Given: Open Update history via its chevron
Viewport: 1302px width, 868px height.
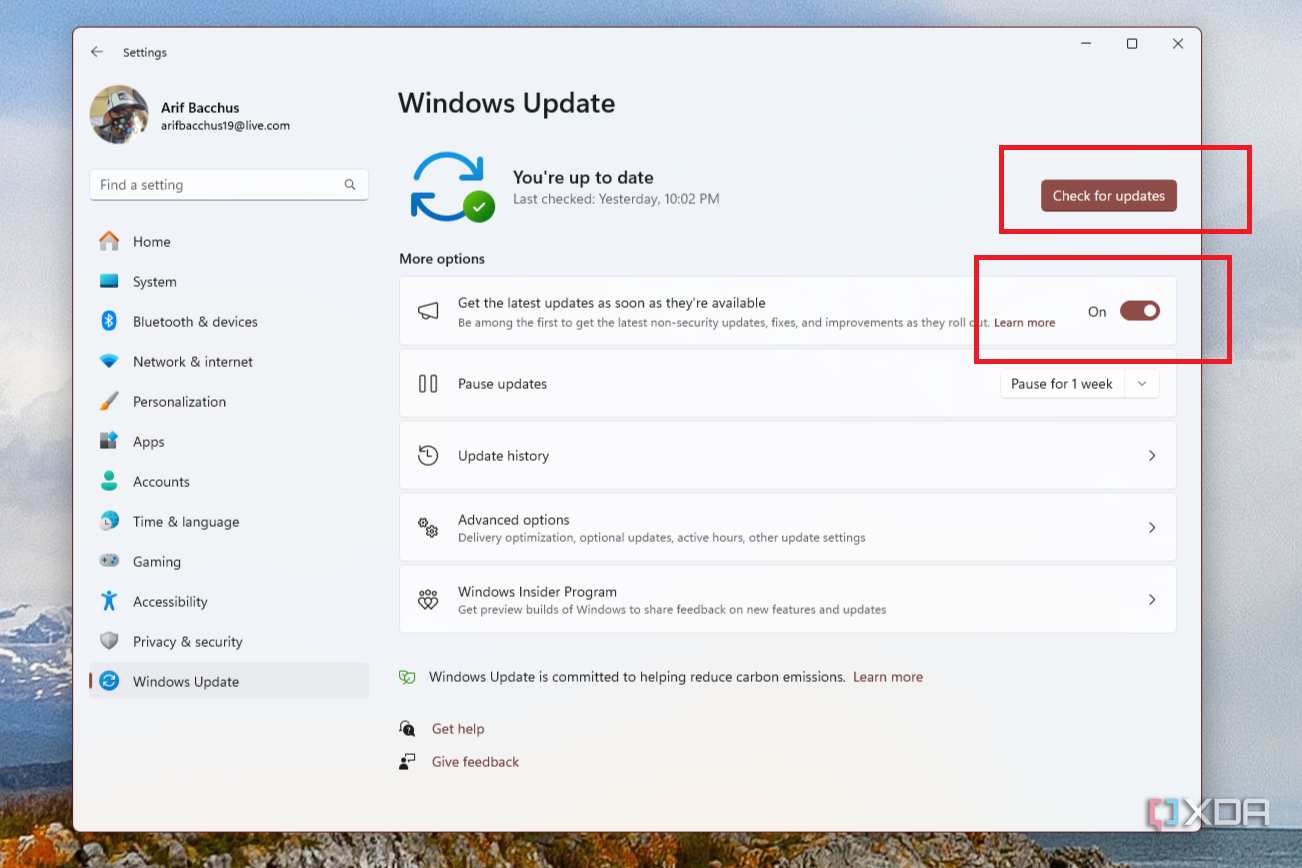Looking at the screenshot, I should point(1152,455).
